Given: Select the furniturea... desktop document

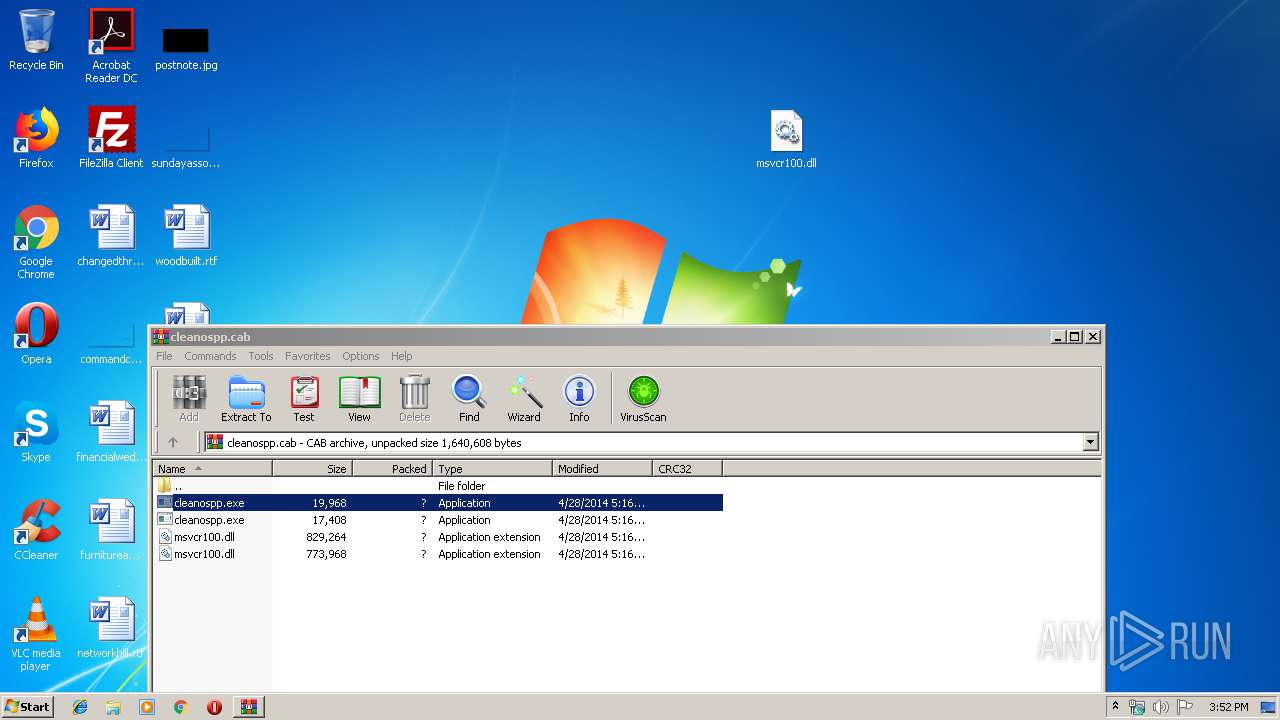Looking at the screenshot, I should click(111, 530).
